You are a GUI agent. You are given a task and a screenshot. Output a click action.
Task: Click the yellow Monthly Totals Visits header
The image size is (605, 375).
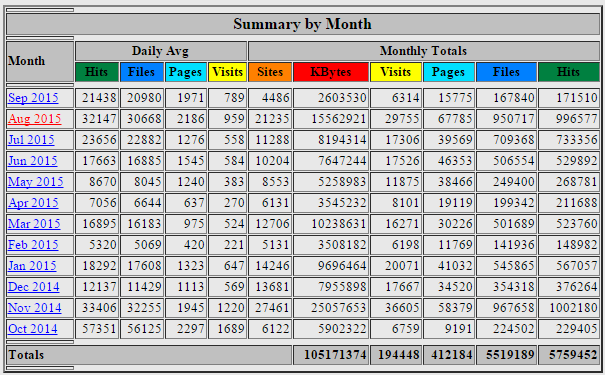pyautogui.click(x=395, y=72)
